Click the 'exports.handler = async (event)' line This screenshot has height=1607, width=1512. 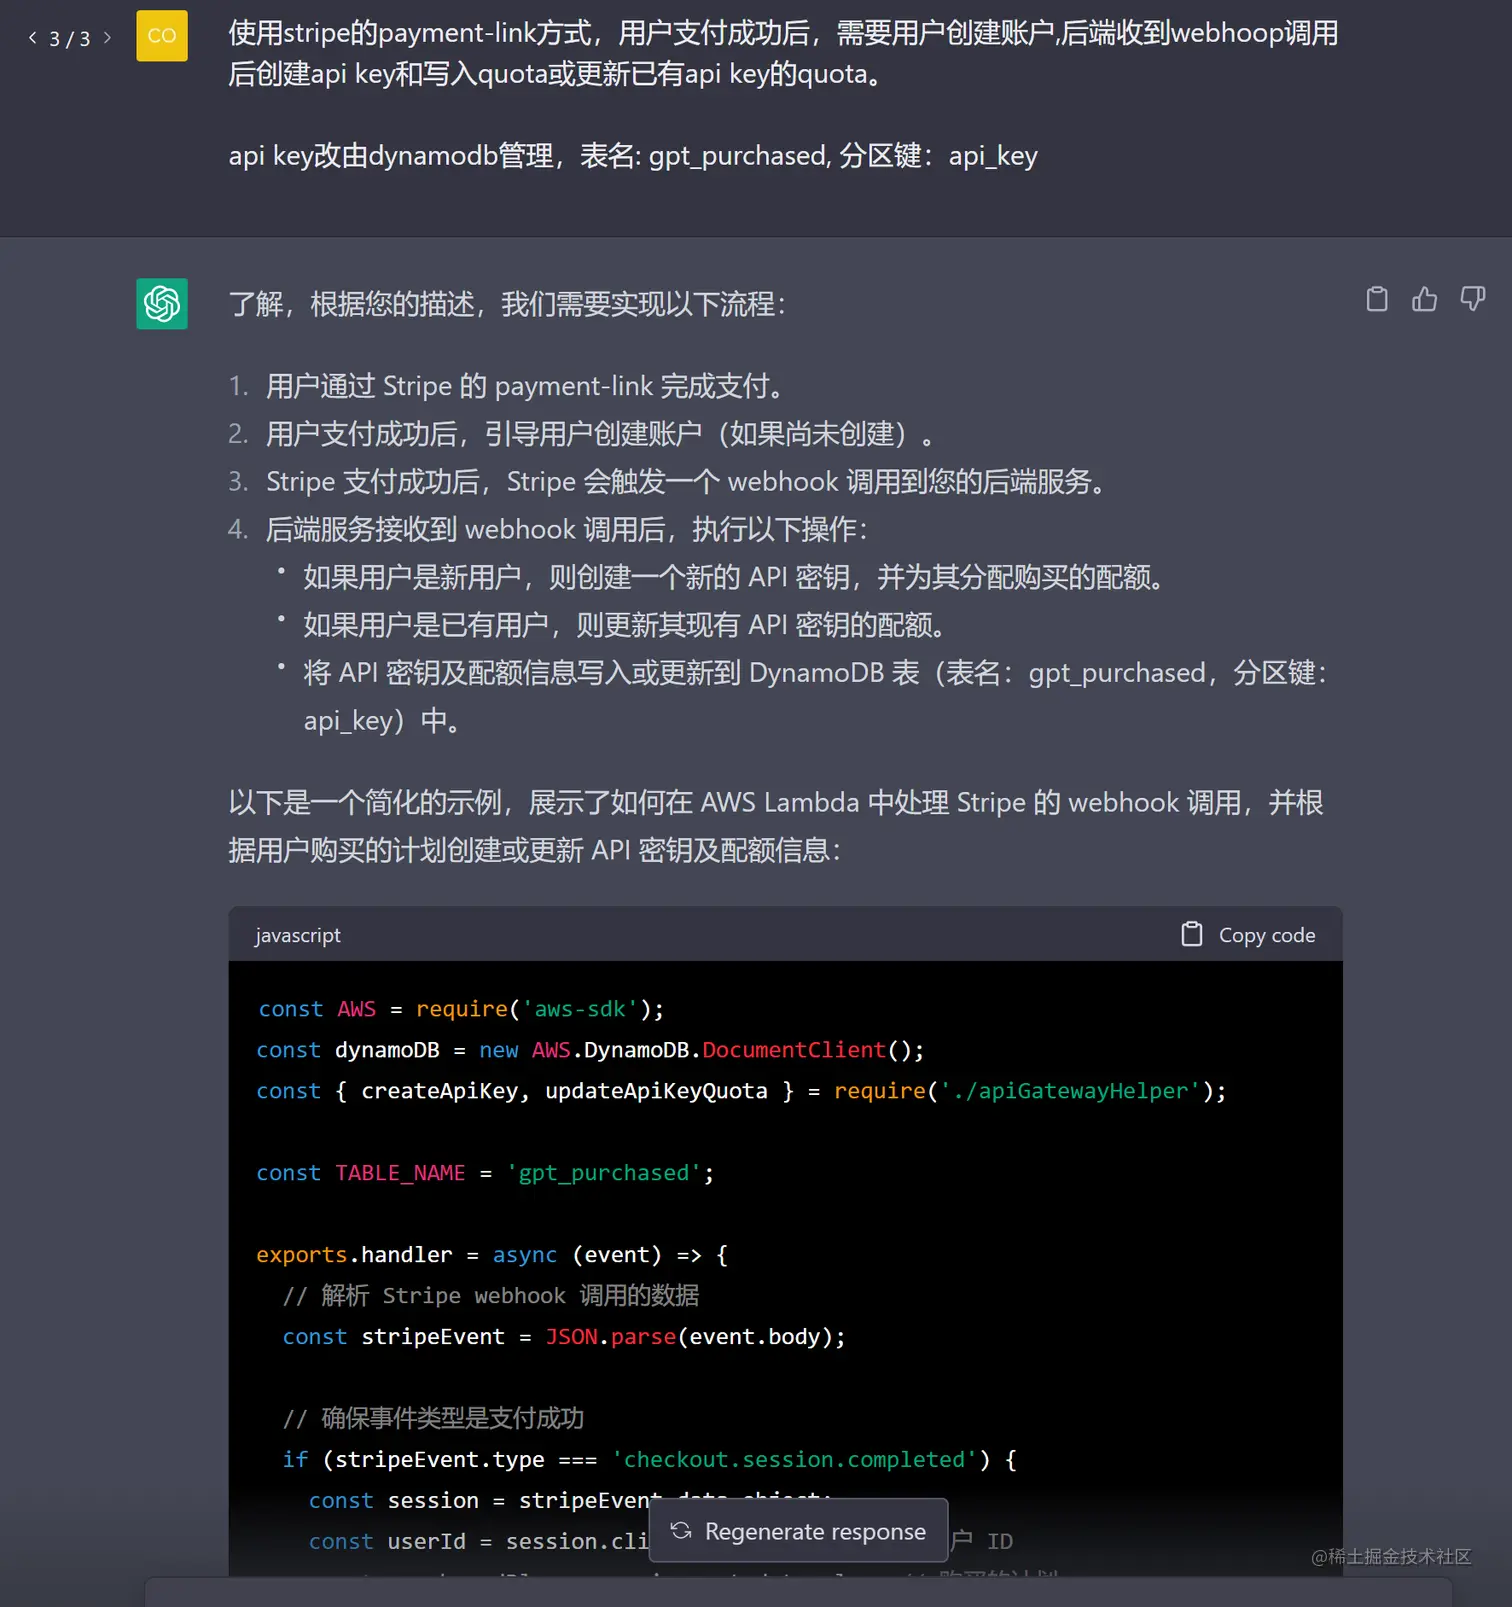click(x=492, y=1254)
